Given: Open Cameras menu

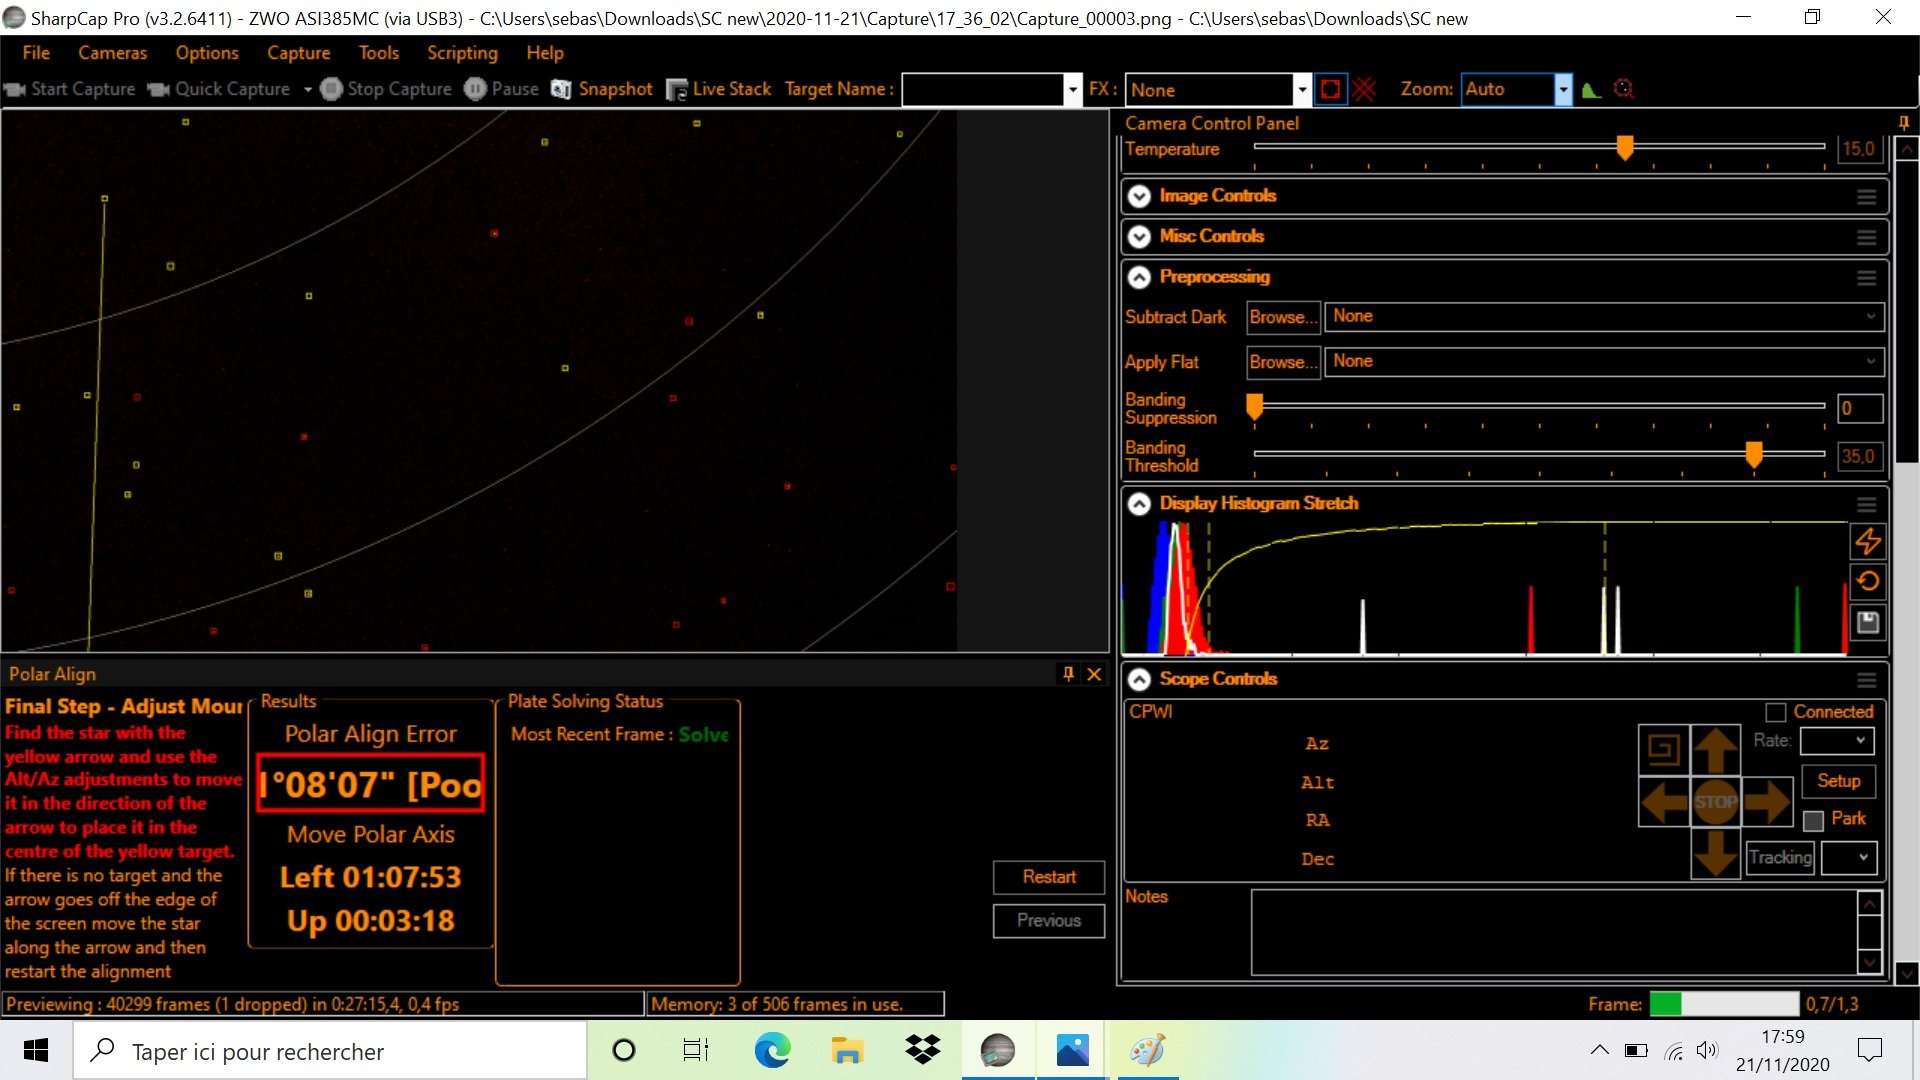Looking at the screenshot, I should coord(113,53).
